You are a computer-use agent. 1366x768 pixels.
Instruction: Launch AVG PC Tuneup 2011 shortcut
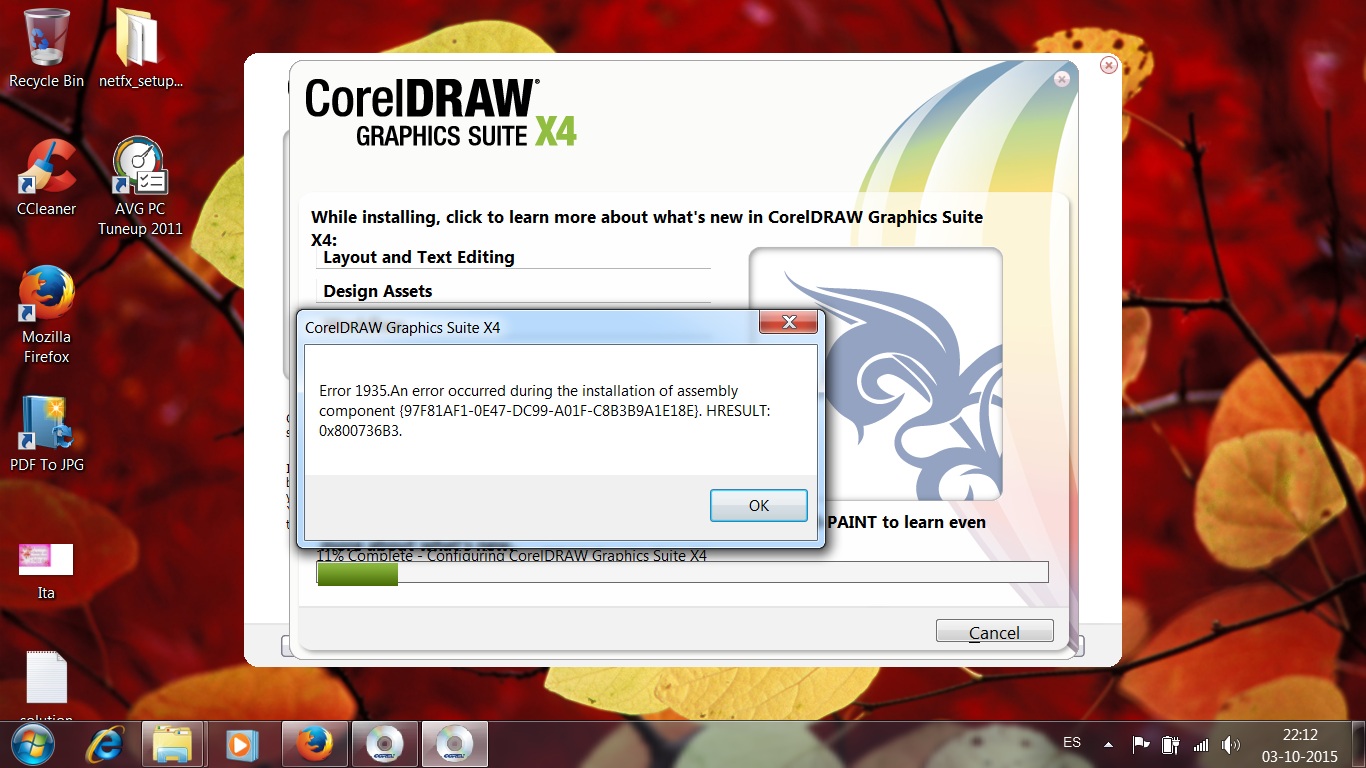point(140,187)
